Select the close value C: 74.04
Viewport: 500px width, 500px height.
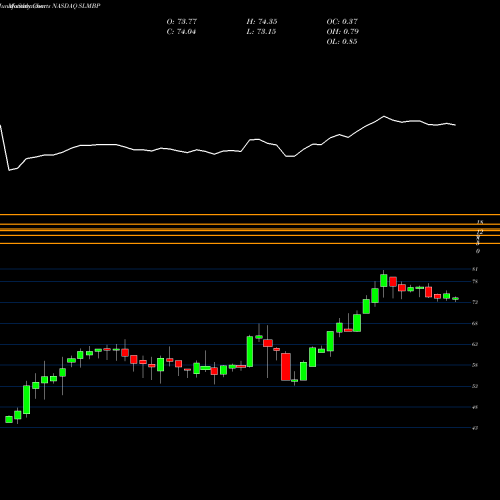tap(181, 32)
